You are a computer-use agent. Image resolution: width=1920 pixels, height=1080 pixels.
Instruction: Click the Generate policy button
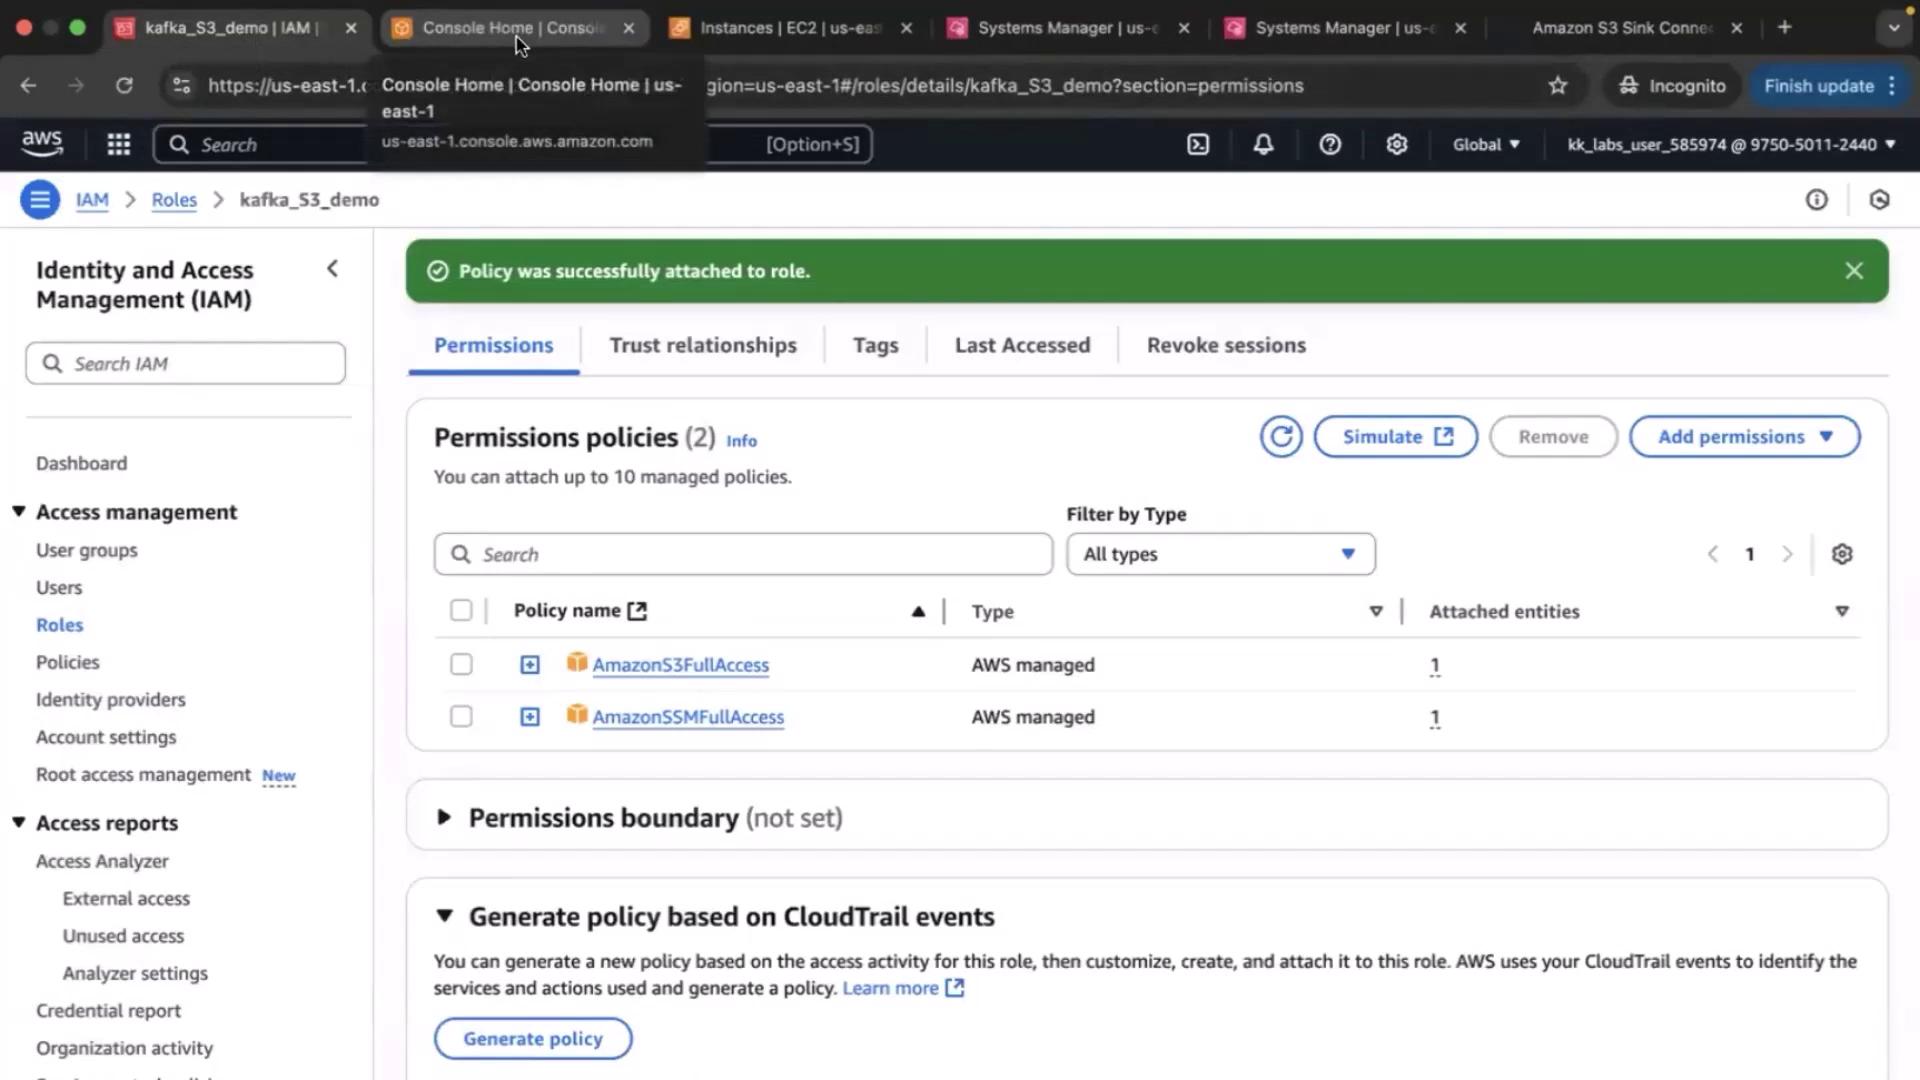coord(533,1039)
